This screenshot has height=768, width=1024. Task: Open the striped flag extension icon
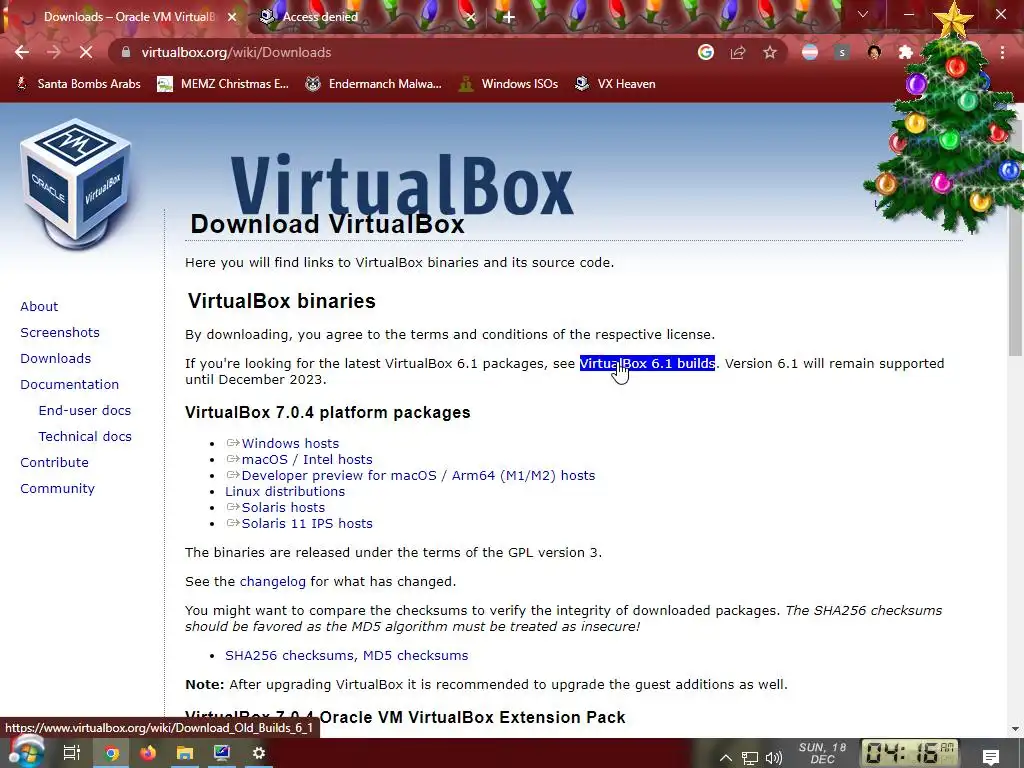[x=810, y=52]
